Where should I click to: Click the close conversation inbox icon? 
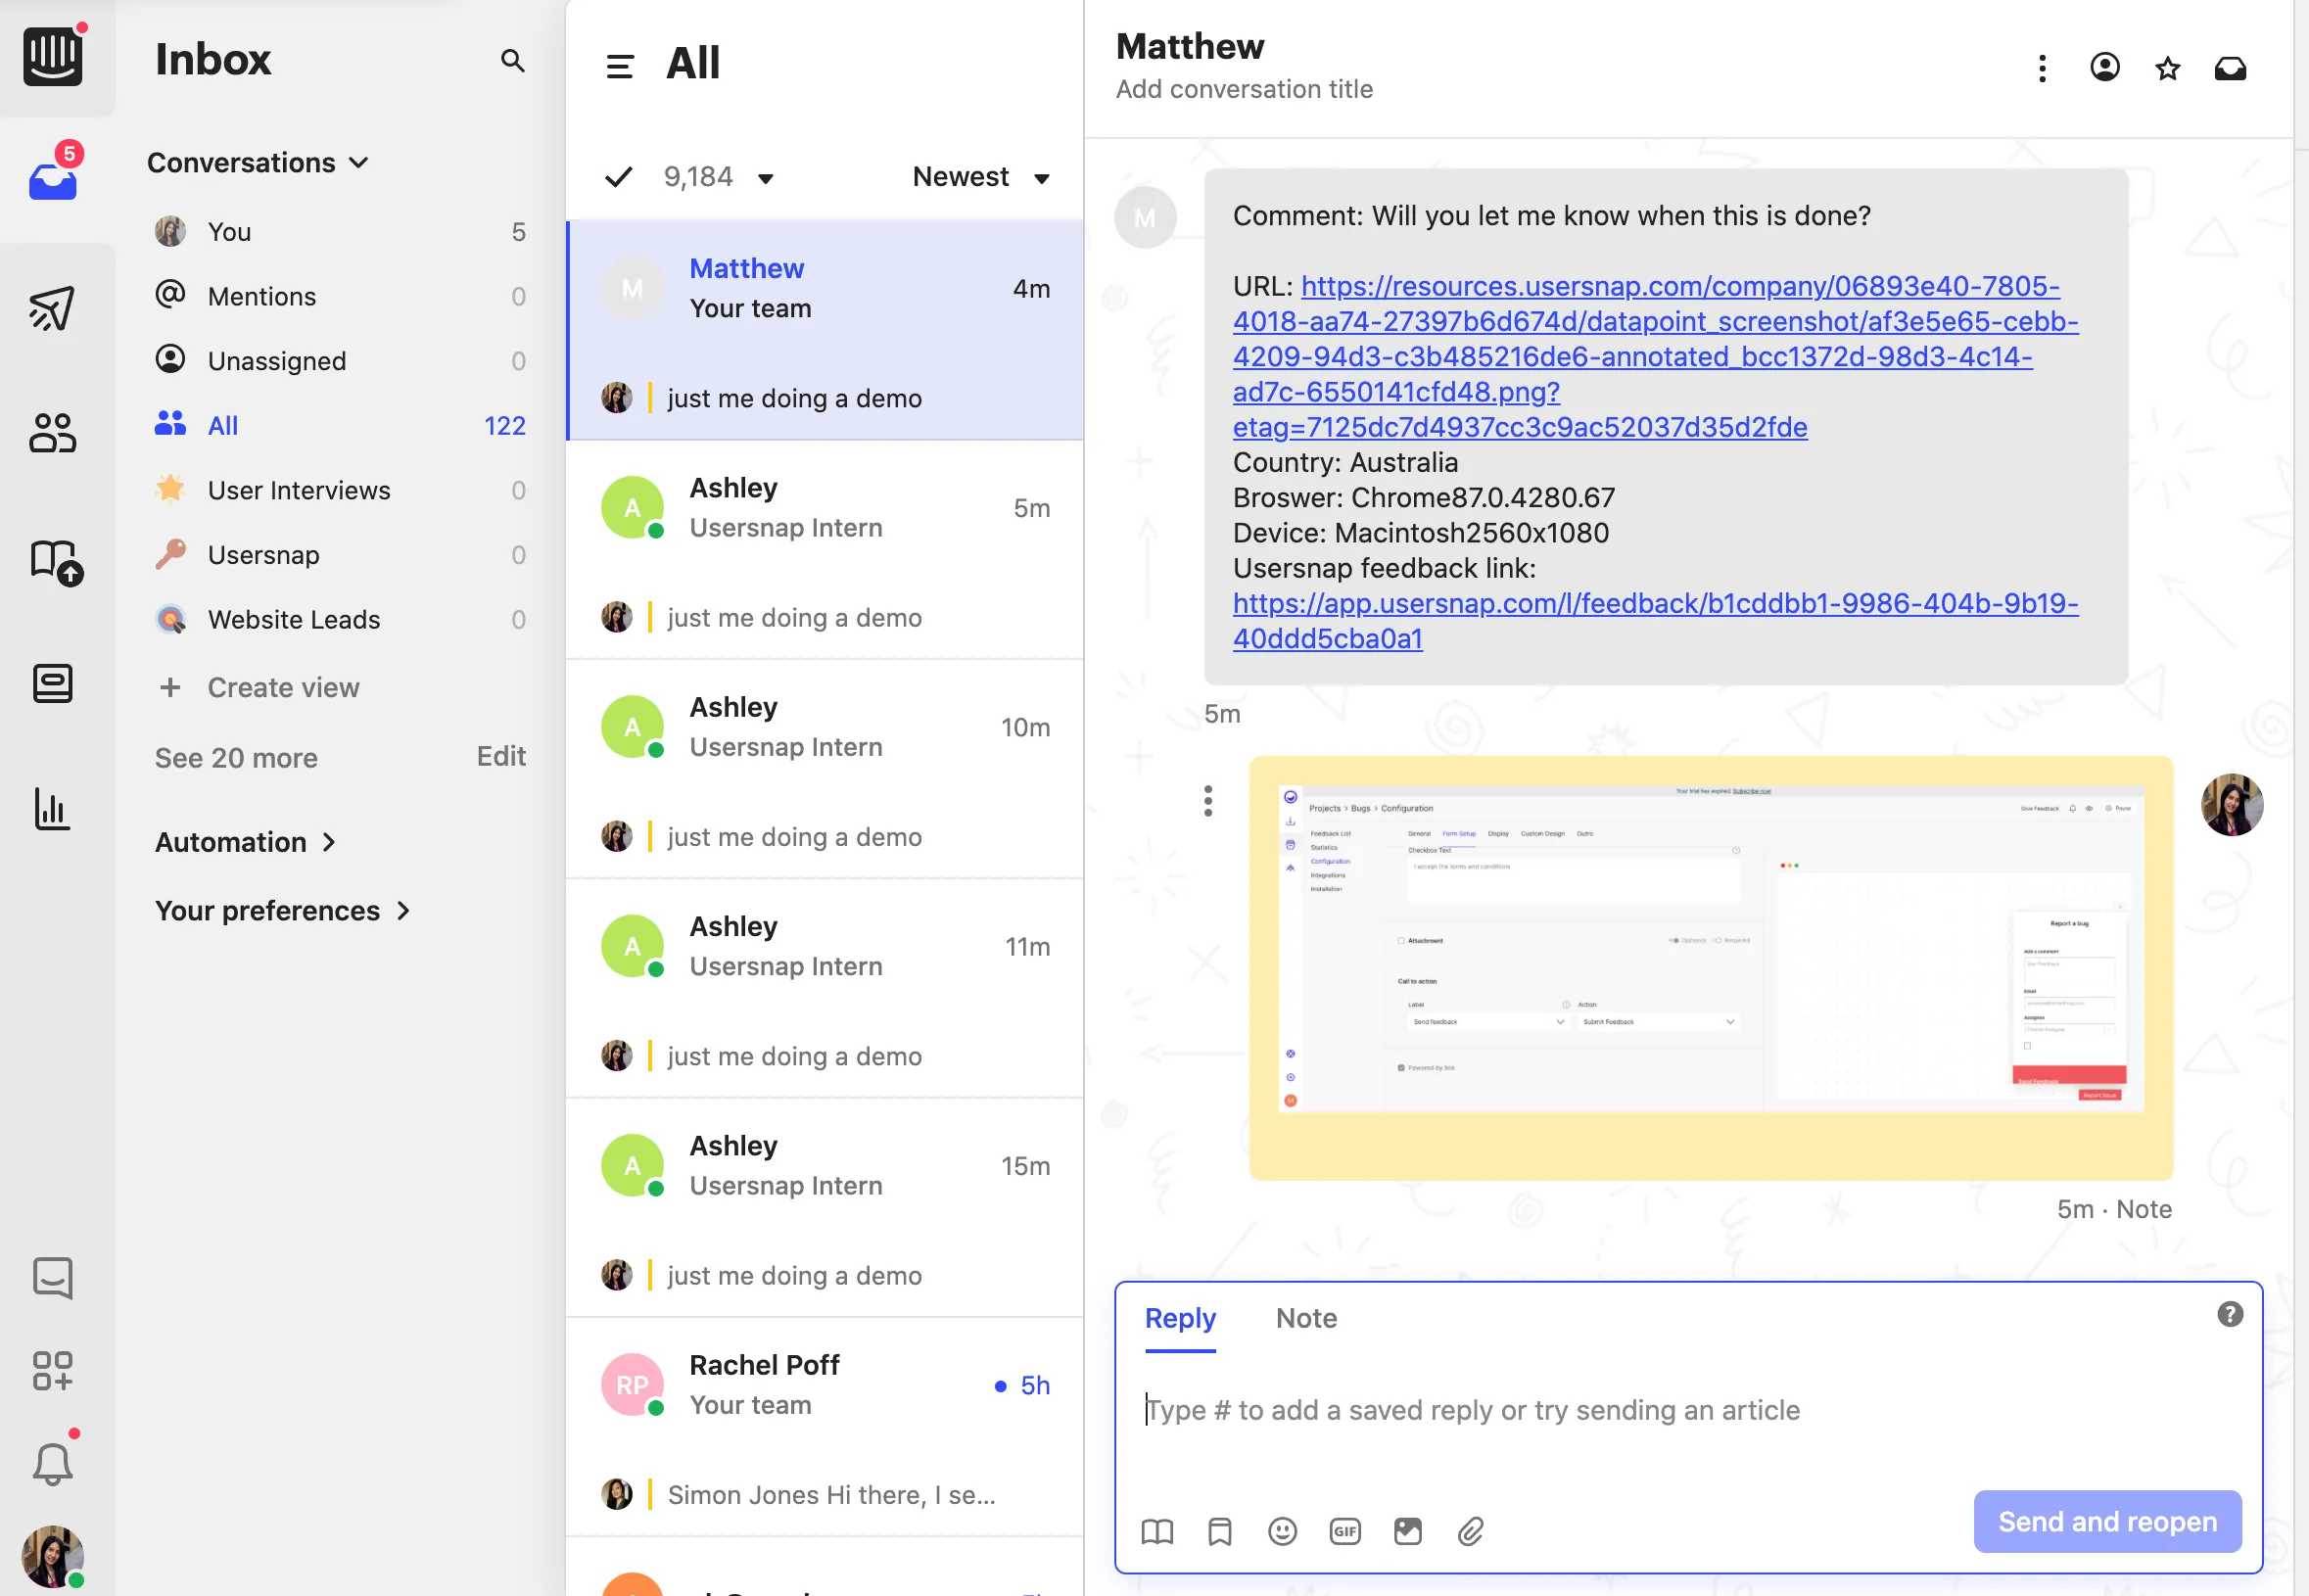2230,68
